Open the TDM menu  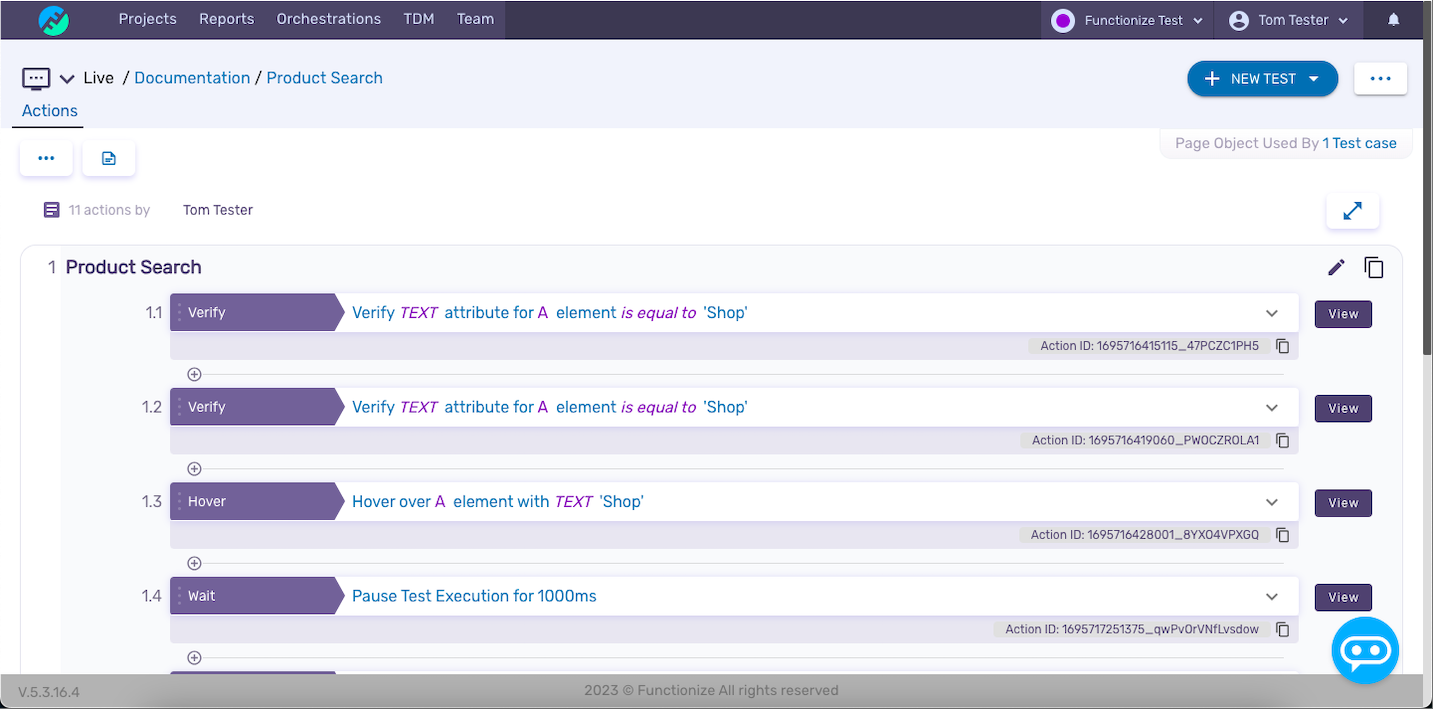pyautogui.click(x=419, y=19)
